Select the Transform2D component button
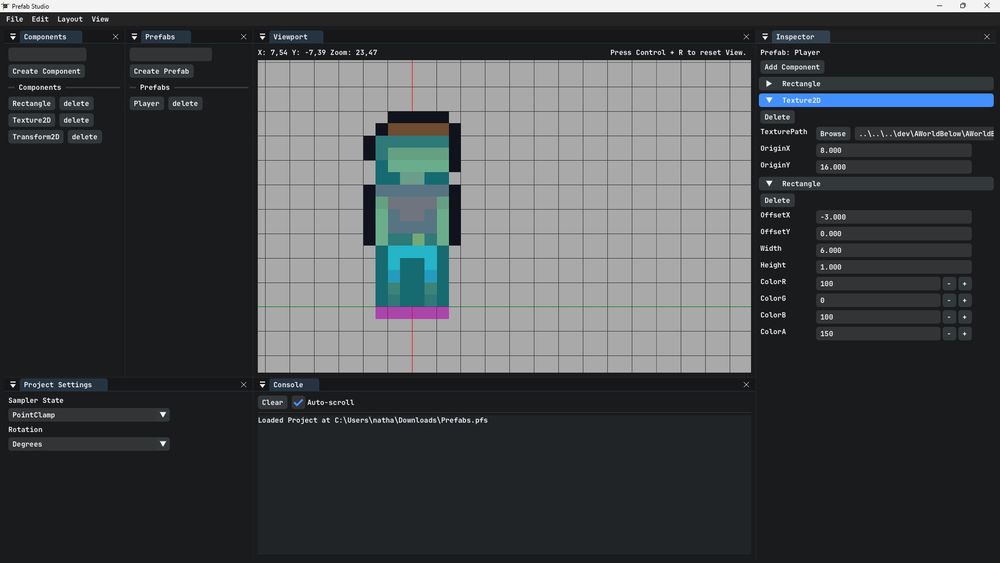Image resolution: width=1000 pixels, height=563 pixels. pos(36,136)
